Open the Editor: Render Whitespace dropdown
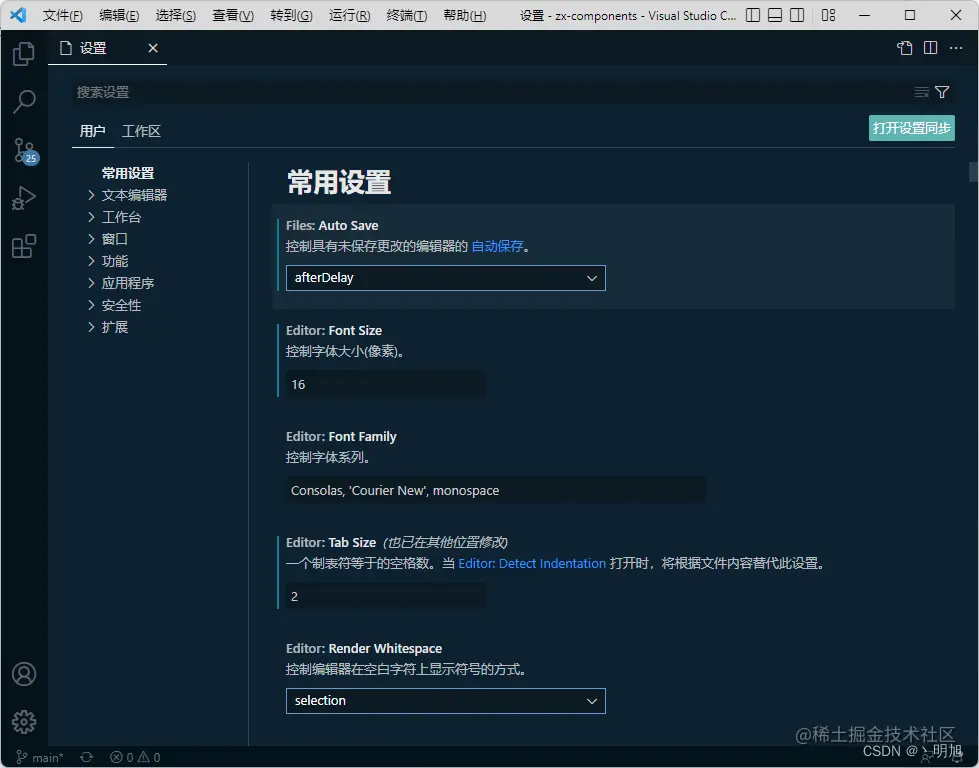979x768 pixels. [445, 700]
